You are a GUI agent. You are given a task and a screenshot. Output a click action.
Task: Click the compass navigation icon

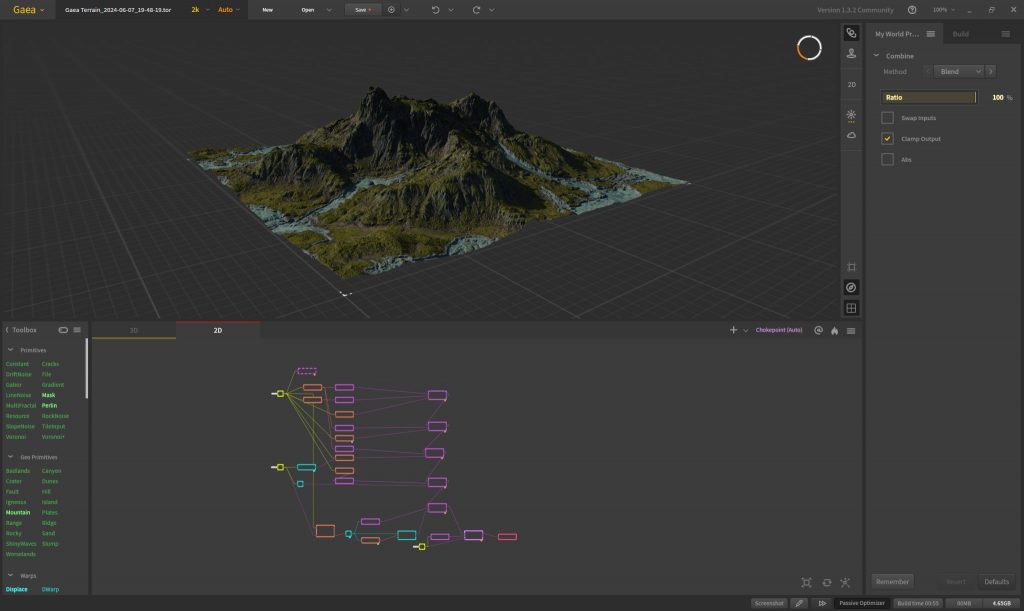(851, 287)
